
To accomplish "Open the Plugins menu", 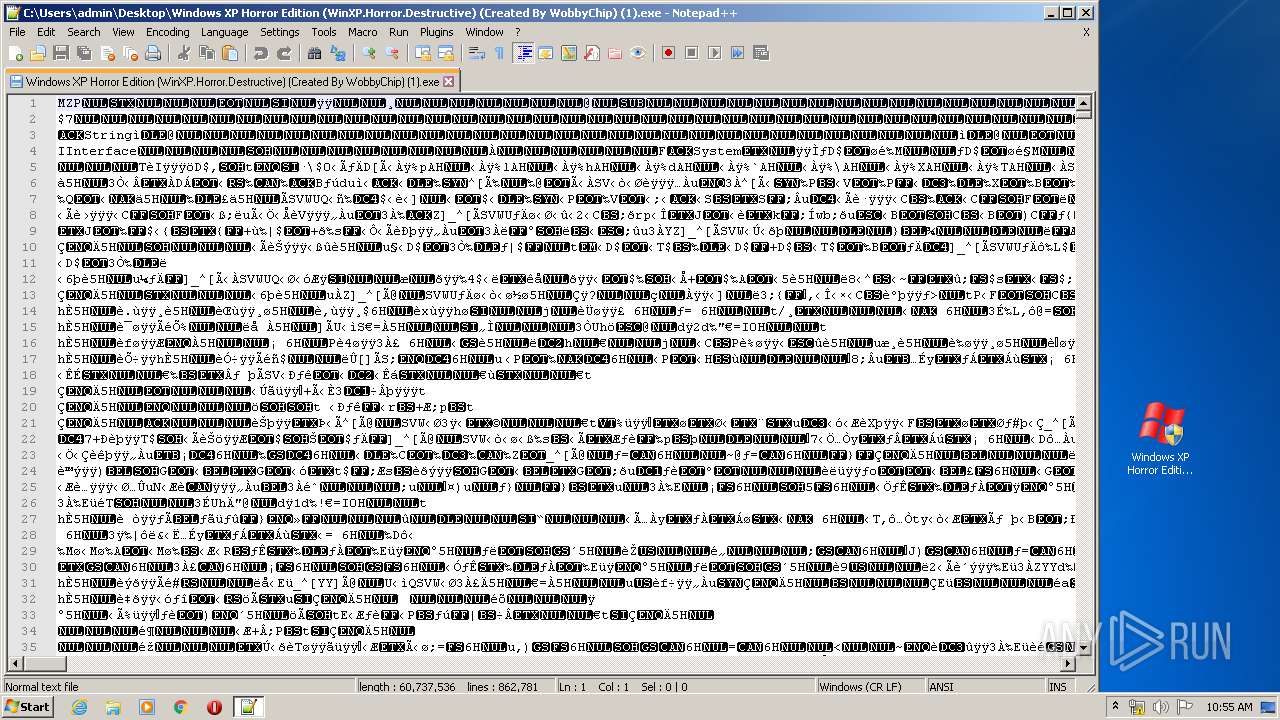I will coord(436,32).
